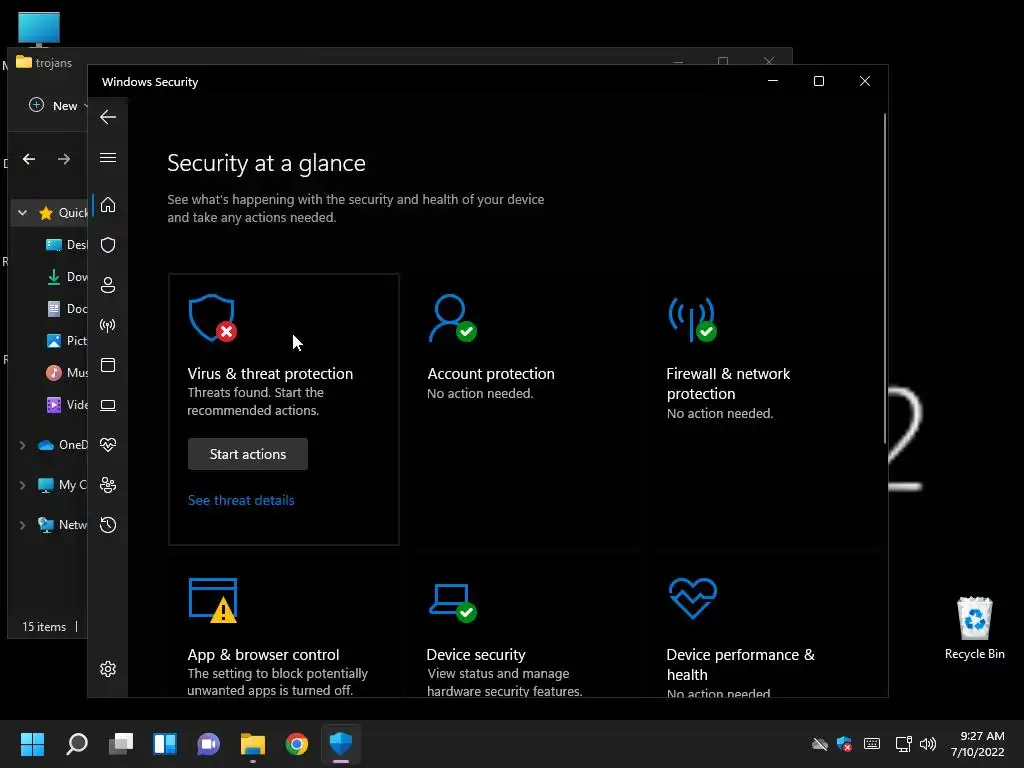The height and width of the screenshot is (768, 1024).
Task: Click the Windows Security tray icon with red X
Action: (x=844, y=744)
